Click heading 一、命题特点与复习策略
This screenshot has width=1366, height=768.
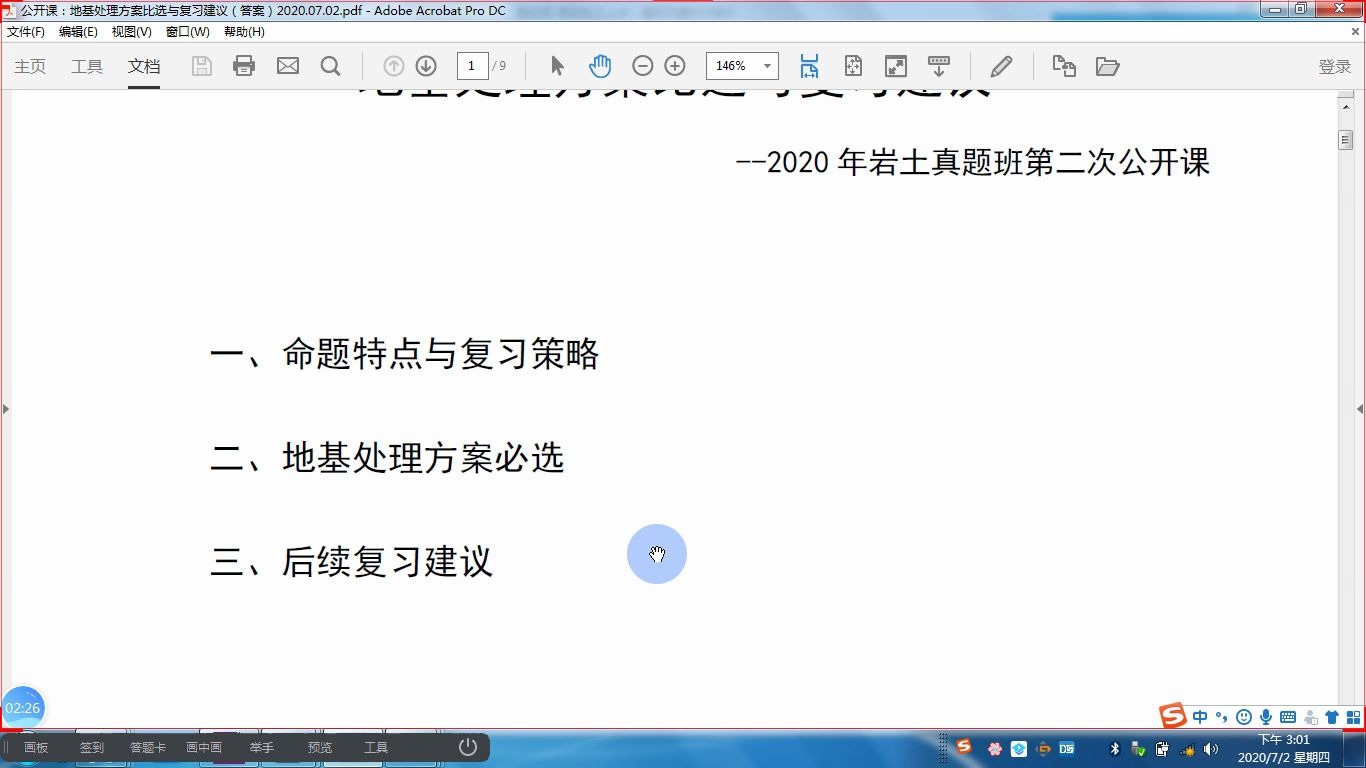[x=405, y=354]
